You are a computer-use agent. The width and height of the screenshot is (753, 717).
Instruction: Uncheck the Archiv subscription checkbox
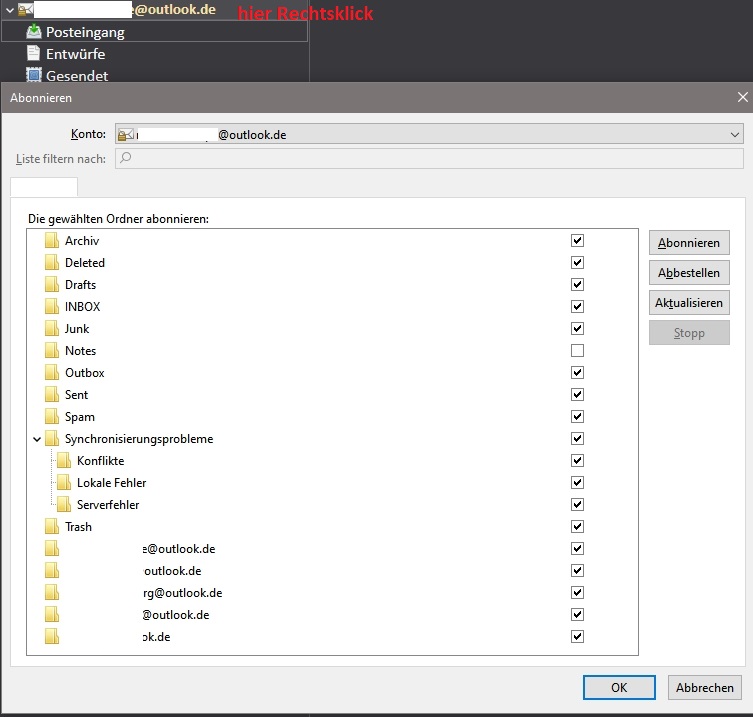577,240
